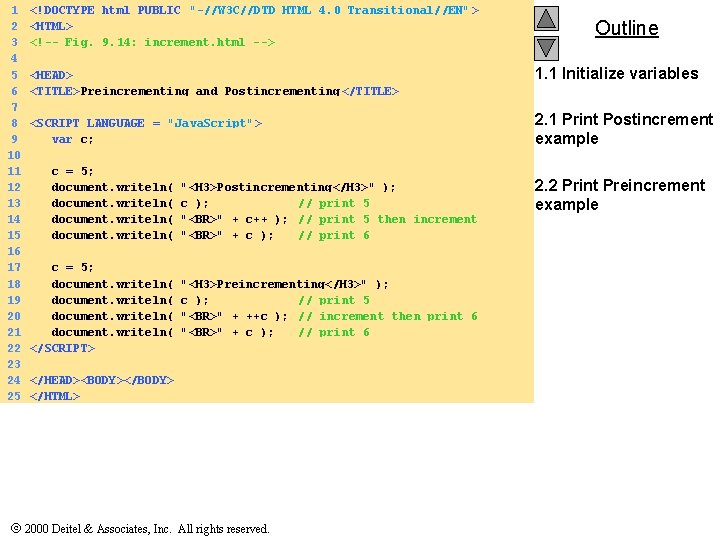Click the opening HTML tag on line 2
The image size is (720, 540).
click(x=51, y=26)
